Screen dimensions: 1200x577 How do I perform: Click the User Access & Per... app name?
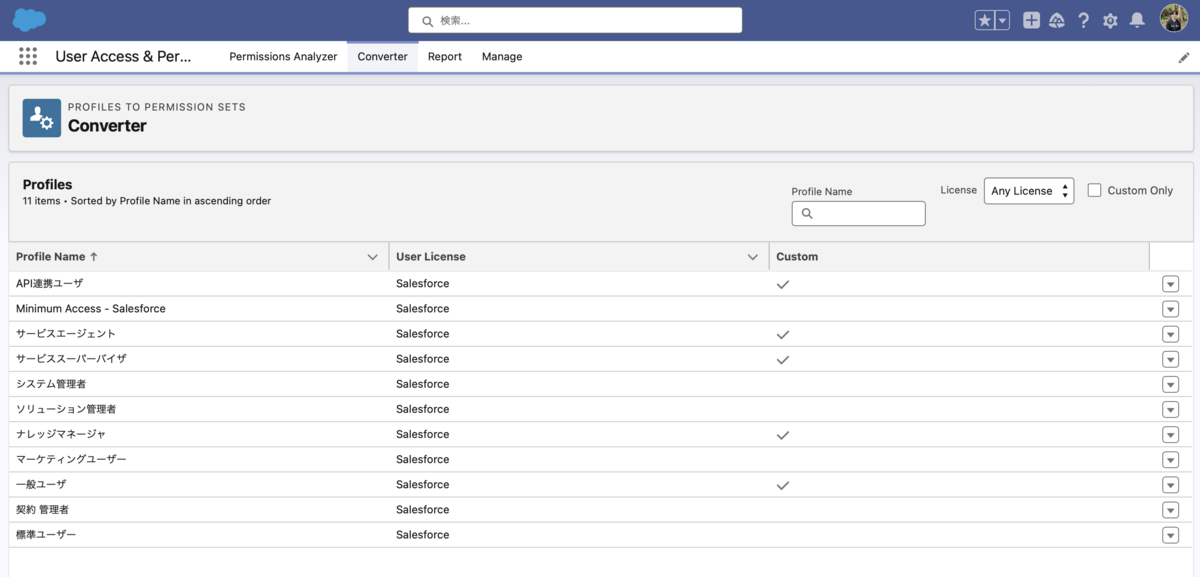click(x=122, y=56)
